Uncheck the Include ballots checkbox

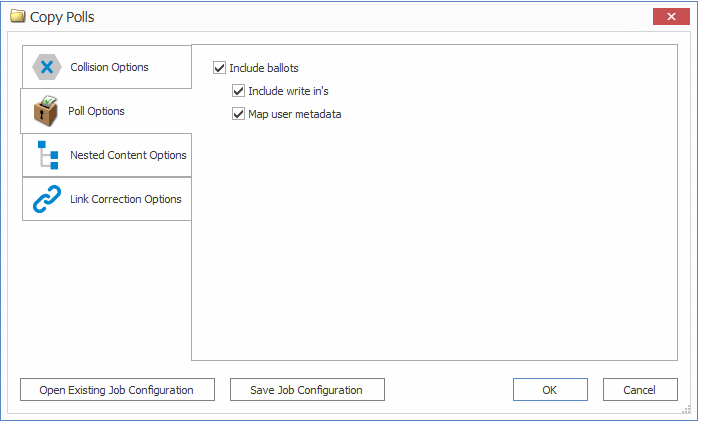(220, 68)
